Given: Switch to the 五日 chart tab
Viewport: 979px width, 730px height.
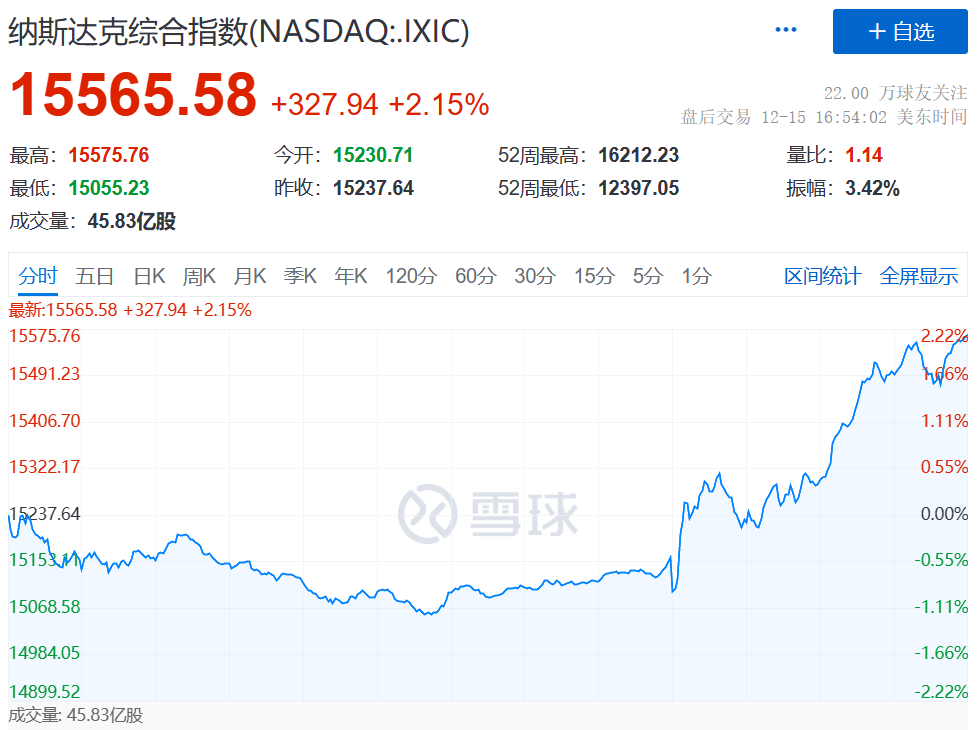Looking at the screenshot, I should [x=94, y=276].
